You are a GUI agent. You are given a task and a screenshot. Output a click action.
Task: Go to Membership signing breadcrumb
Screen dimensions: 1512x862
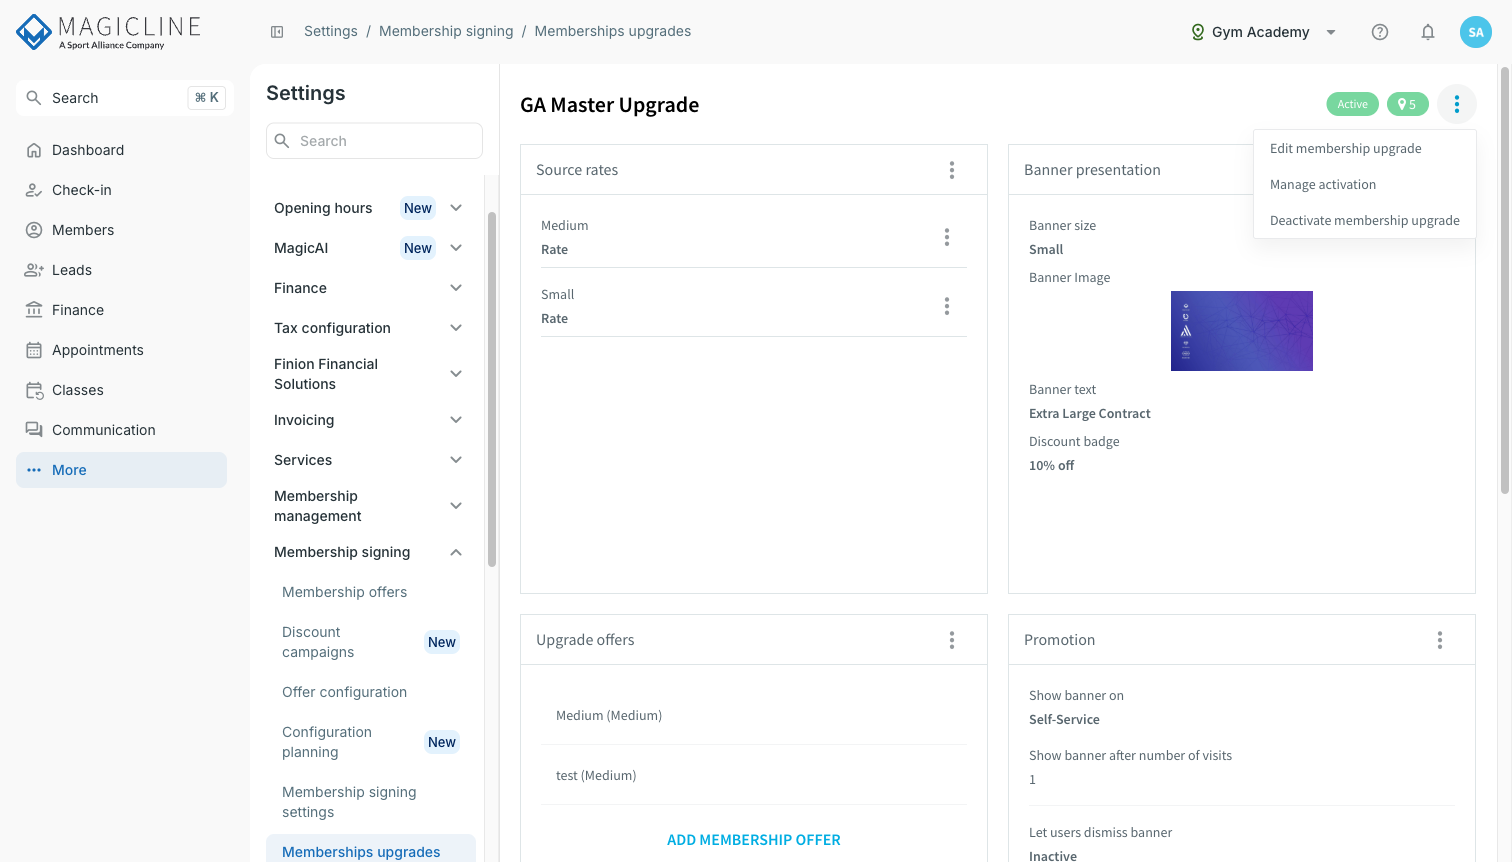pos(446,31)
